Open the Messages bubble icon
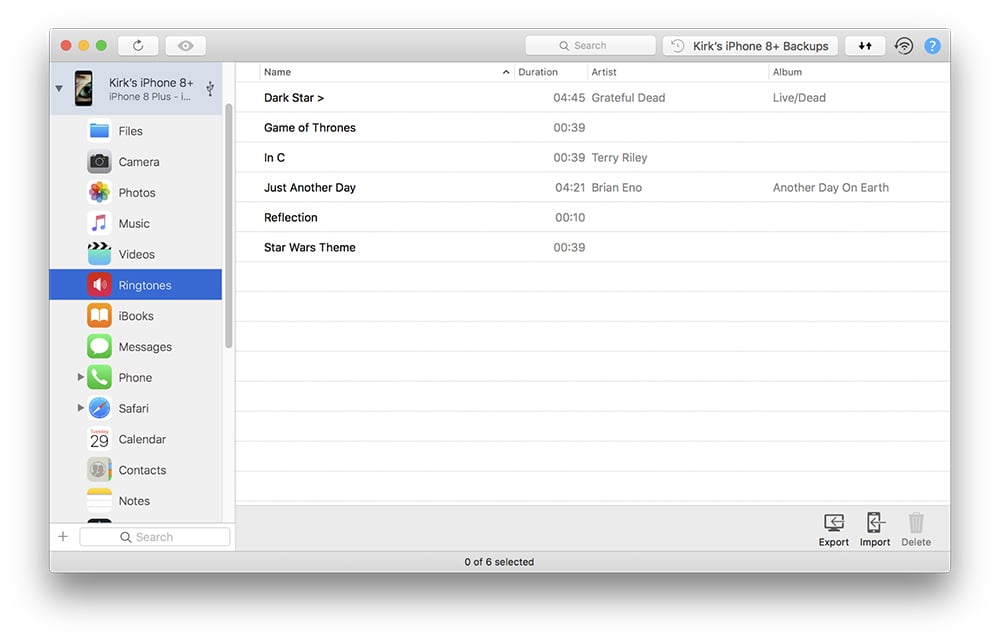Viewport: 1000px width, 643px height. 99,346
